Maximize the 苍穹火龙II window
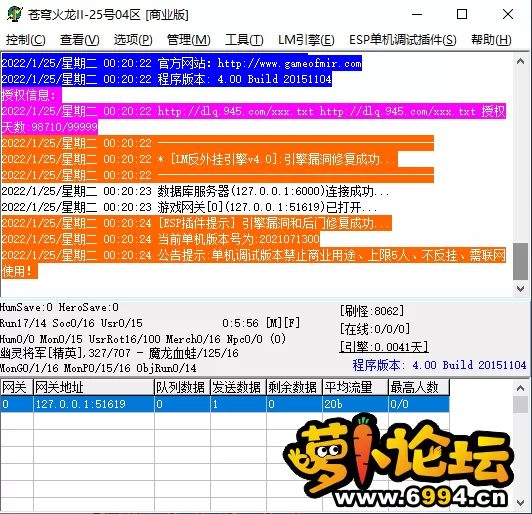 (x=462, y=14)
